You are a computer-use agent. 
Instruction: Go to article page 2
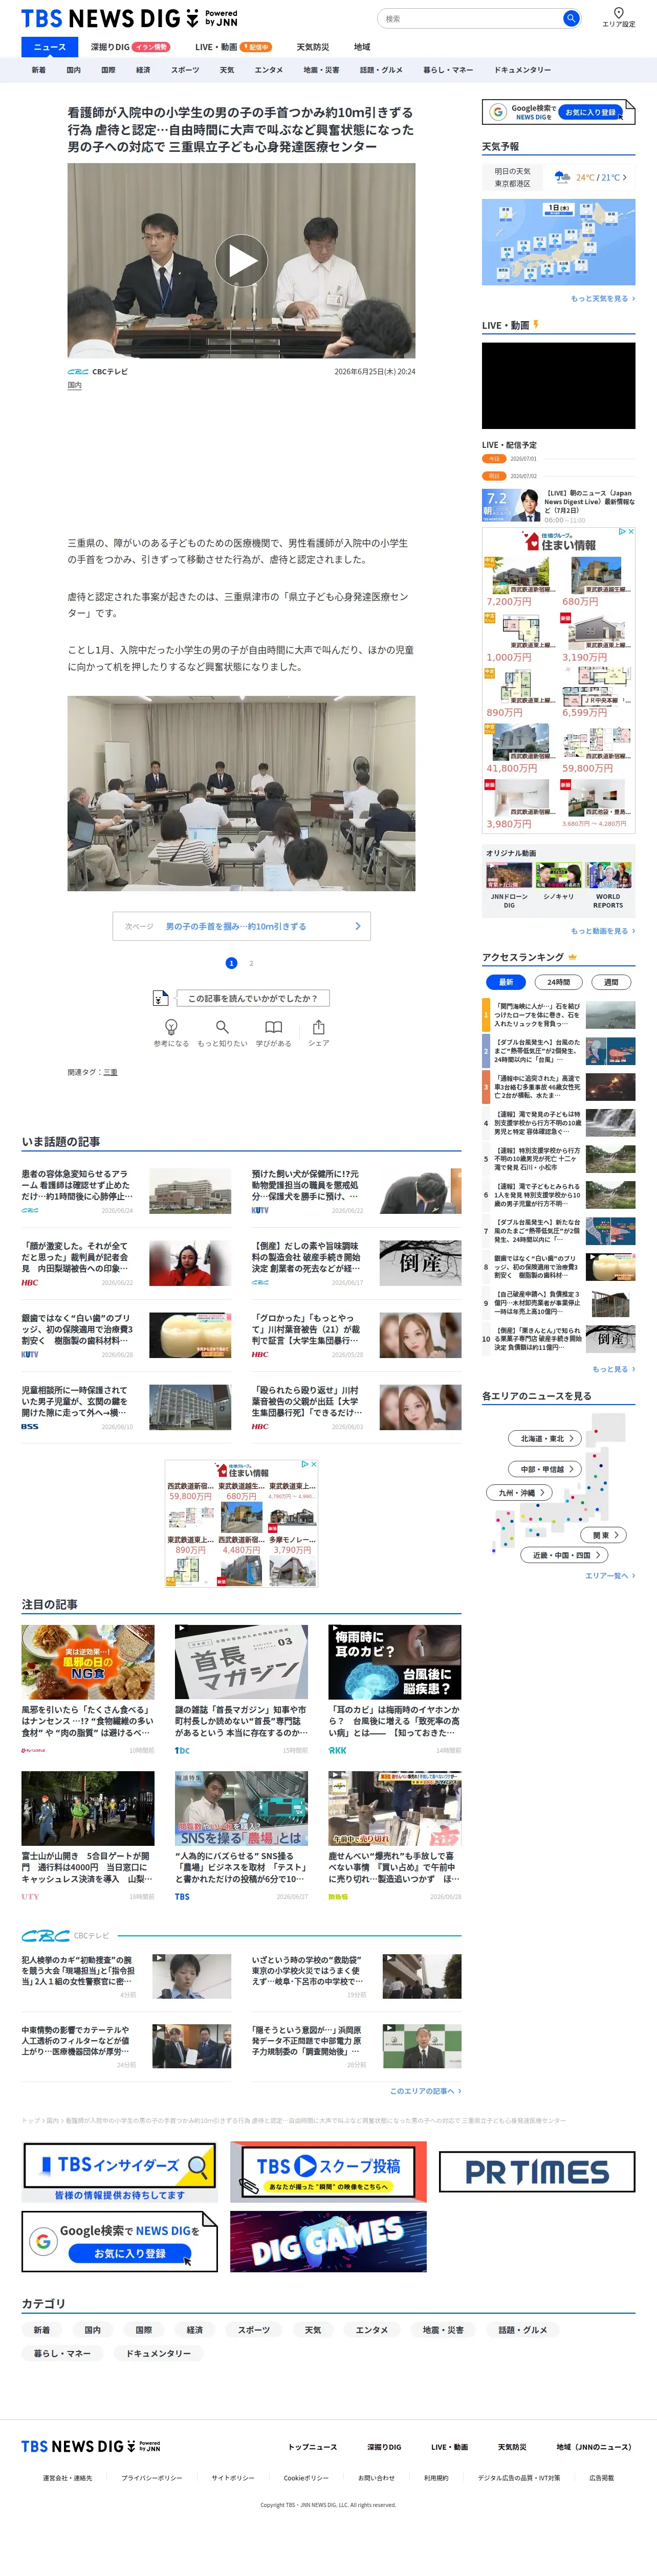click(x=251, y=963)
